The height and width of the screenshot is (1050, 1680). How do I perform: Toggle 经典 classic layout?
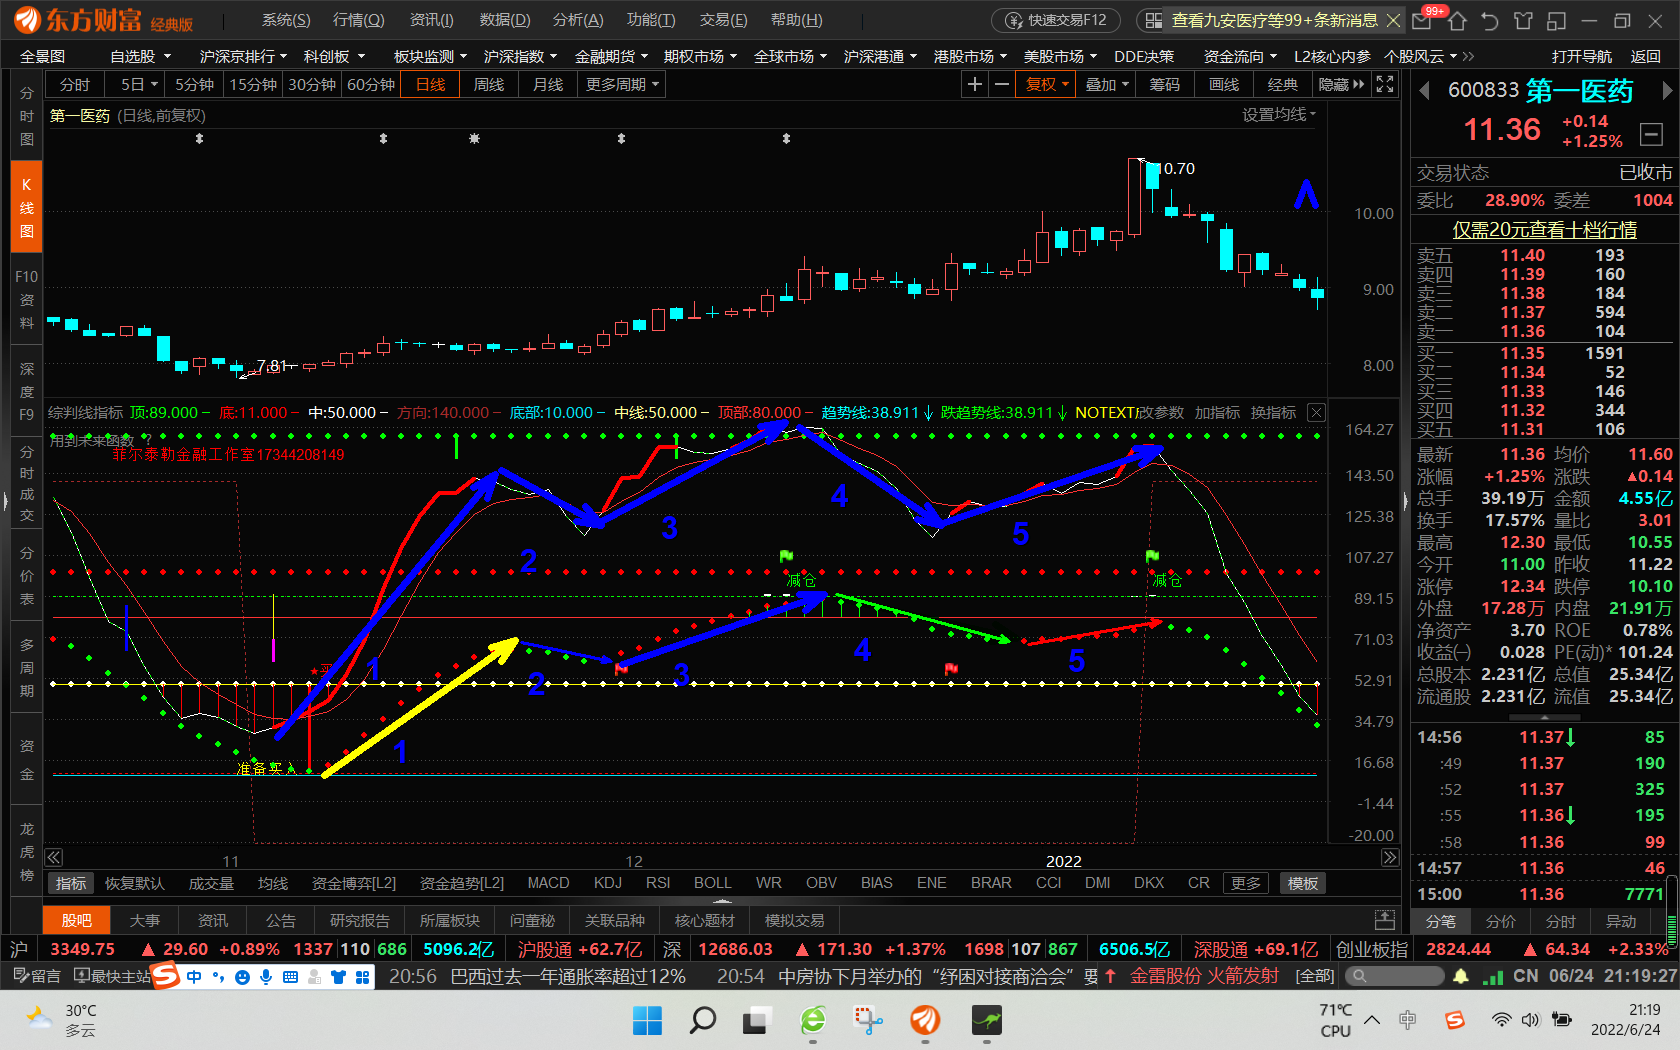[1282, 85]
